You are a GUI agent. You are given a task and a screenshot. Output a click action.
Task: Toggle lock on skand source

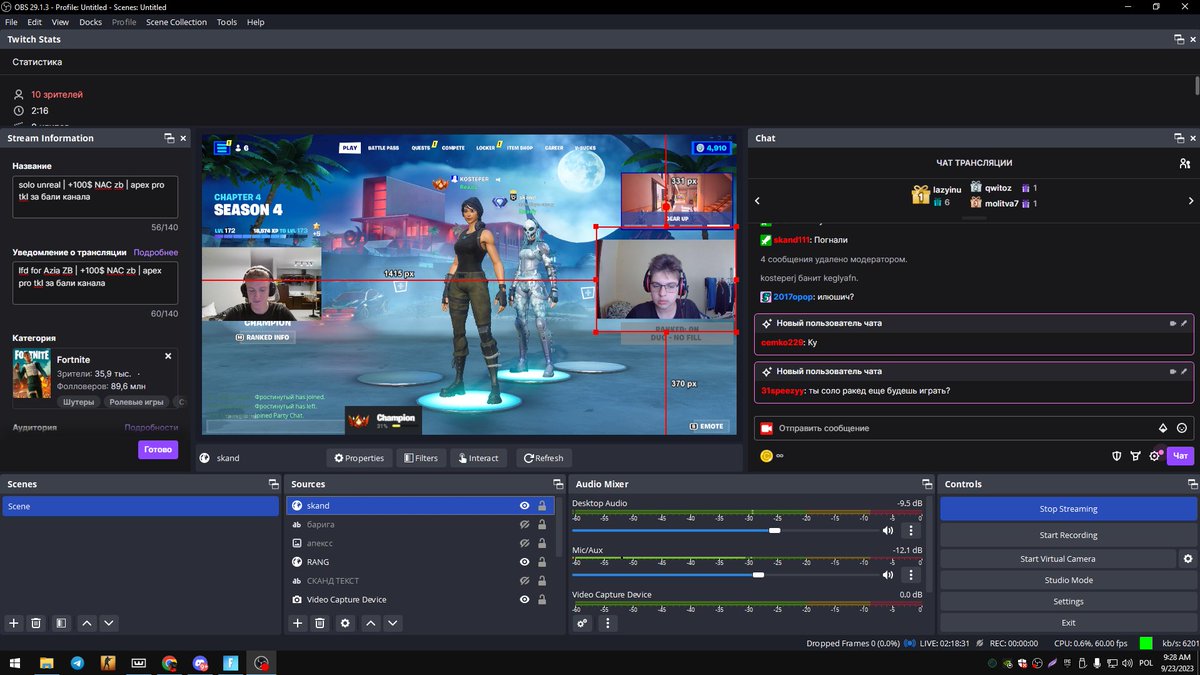click(542, 506)
